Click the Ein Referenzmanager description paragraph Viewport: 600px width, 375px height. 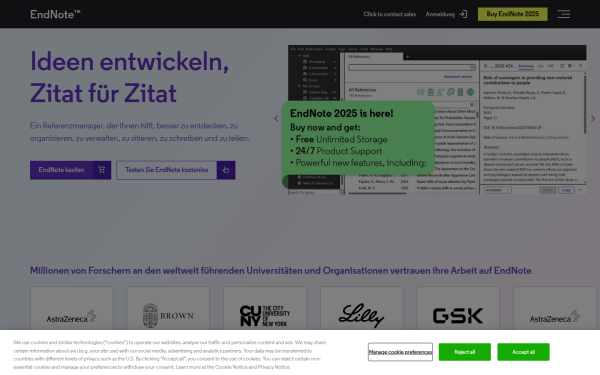[x=140, y=132]
